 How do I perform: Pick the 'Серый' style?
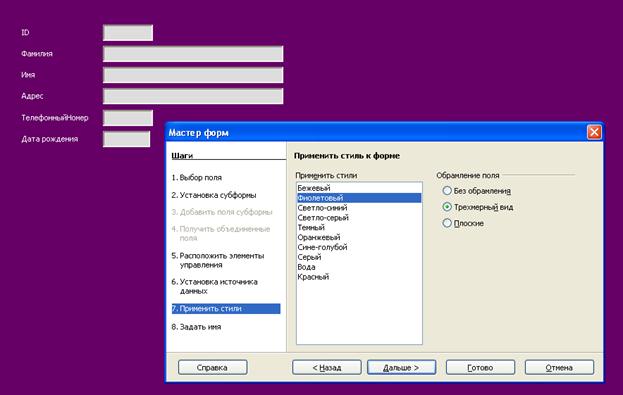(x=359, y=257)
